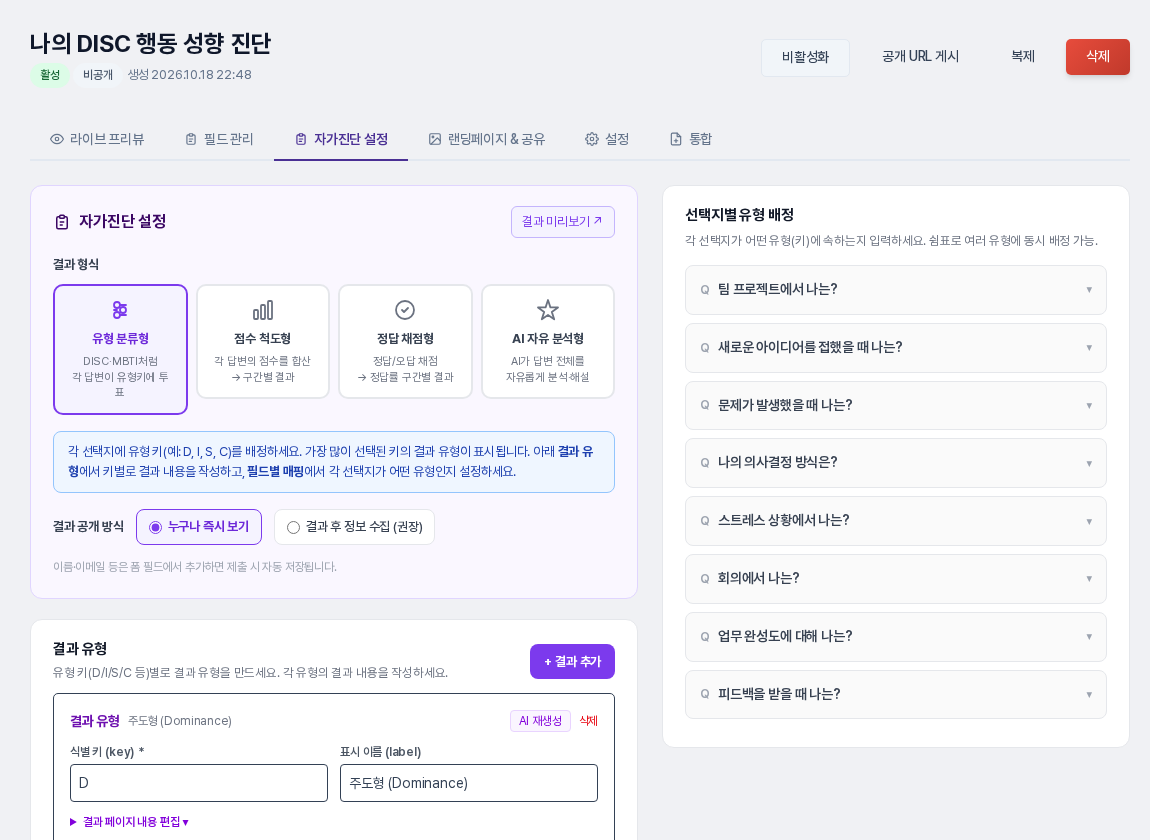Click the 표시 이름 (label) input field
Viewport: 1150px width, 840px height.
click(469, 784)
